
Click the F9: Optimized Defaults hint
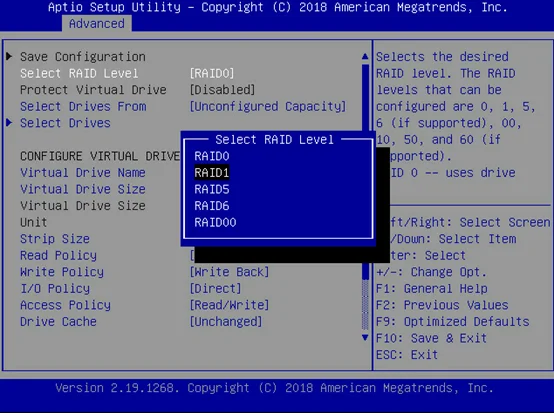click(x=453, y=321)
